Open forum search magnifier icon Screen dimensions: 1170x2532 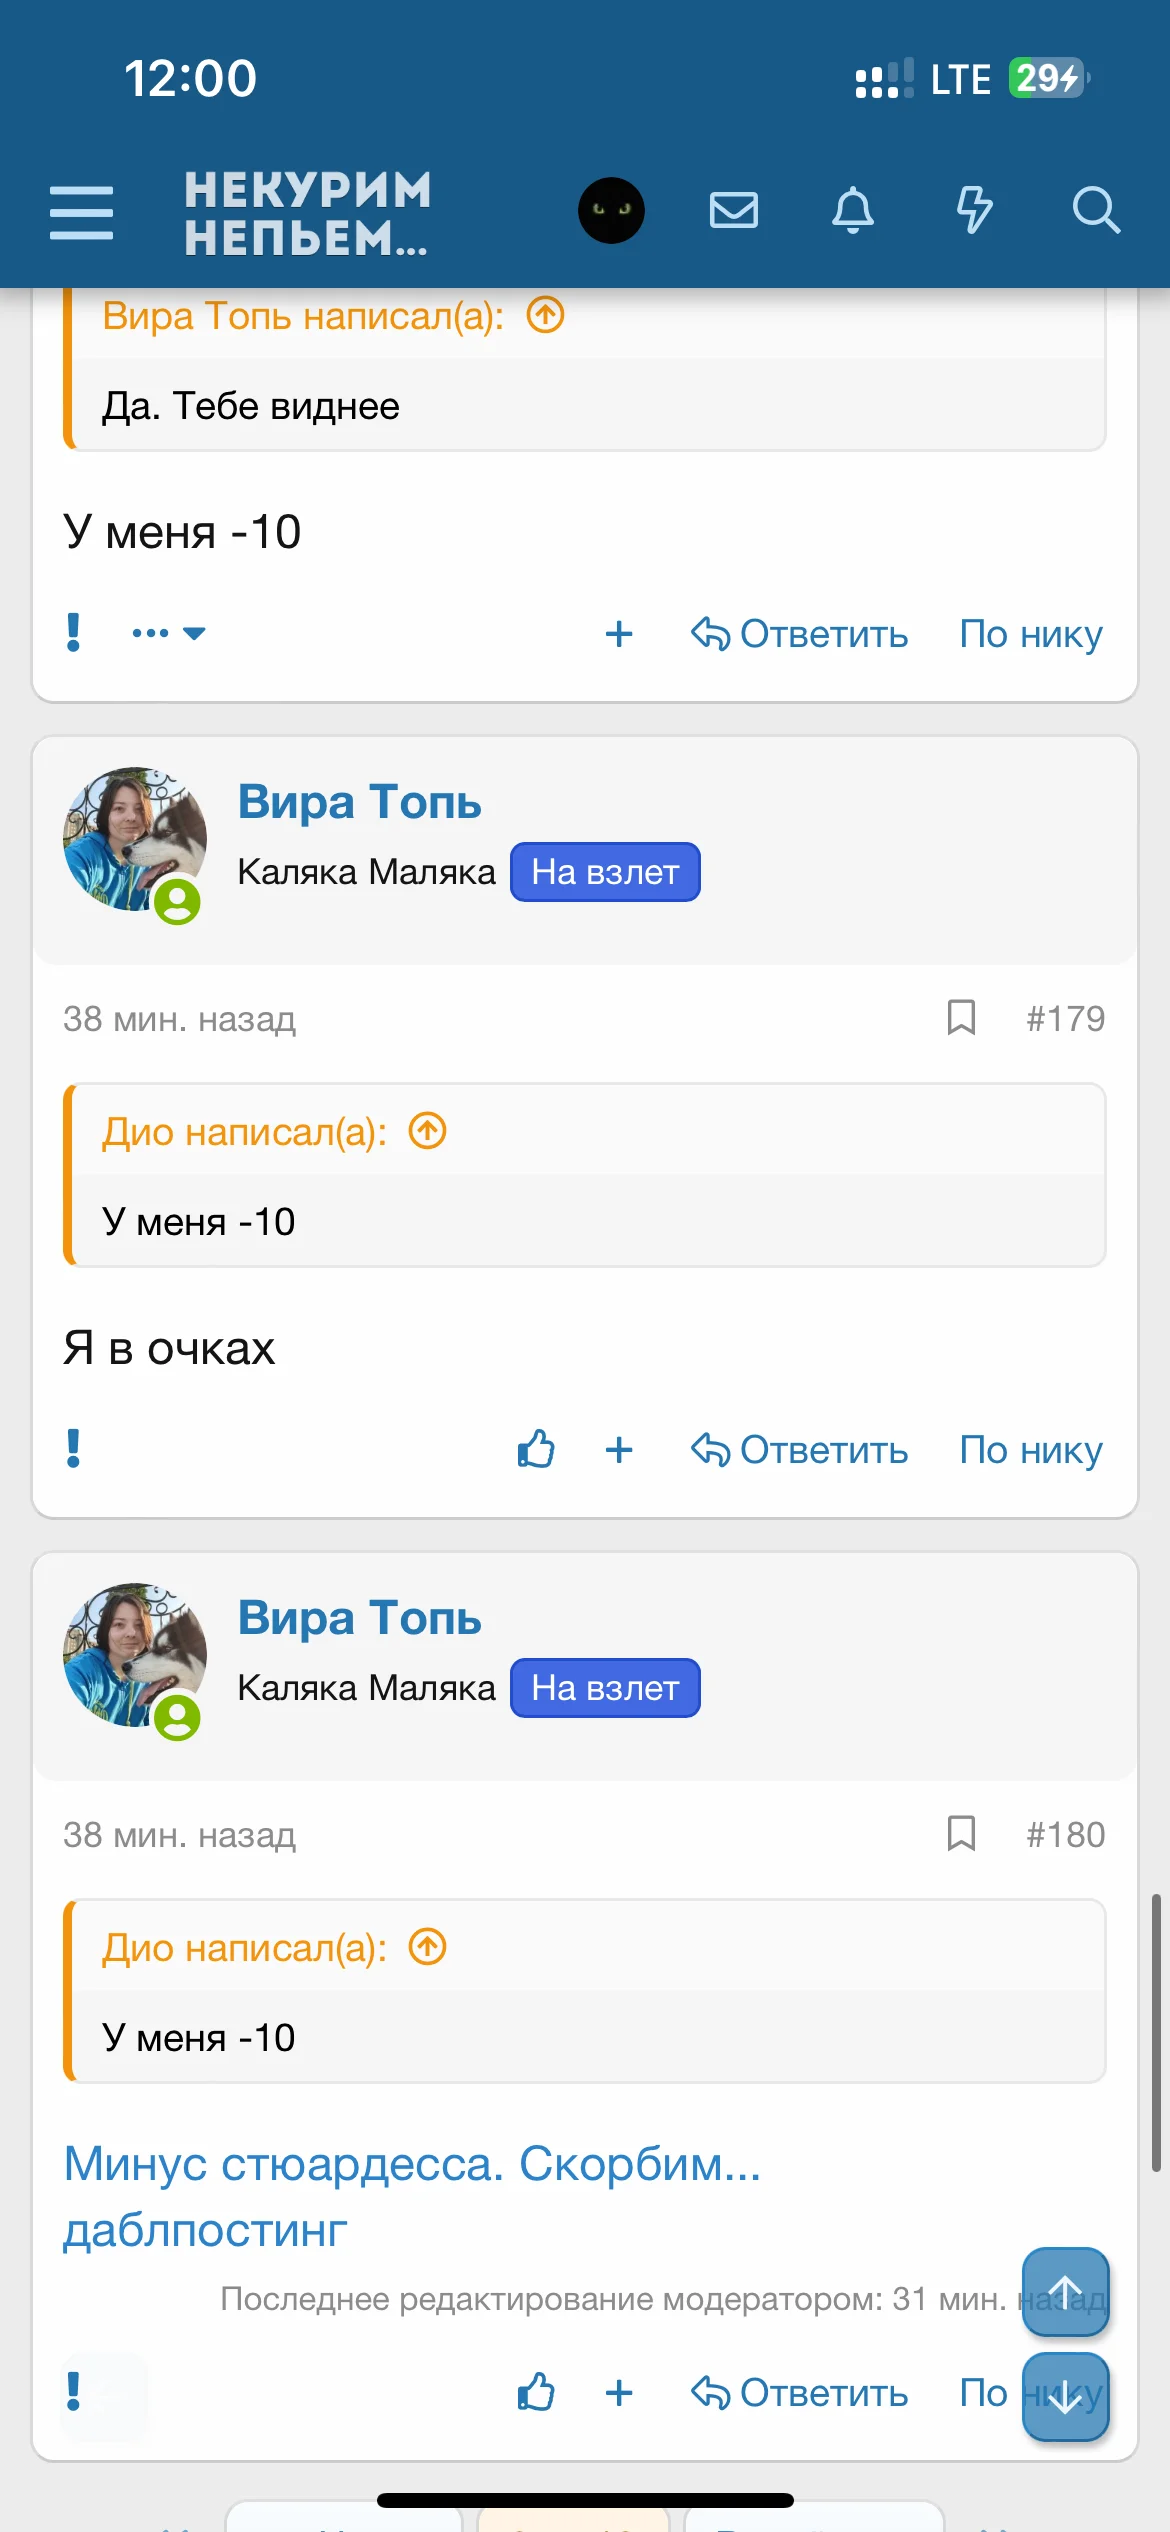tap(1095, 211)
